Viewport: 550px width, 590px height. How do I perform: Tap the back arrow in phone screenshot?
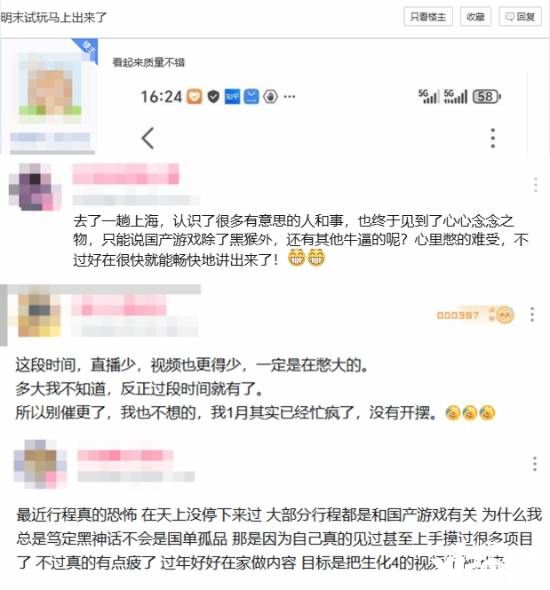(148, 138)
